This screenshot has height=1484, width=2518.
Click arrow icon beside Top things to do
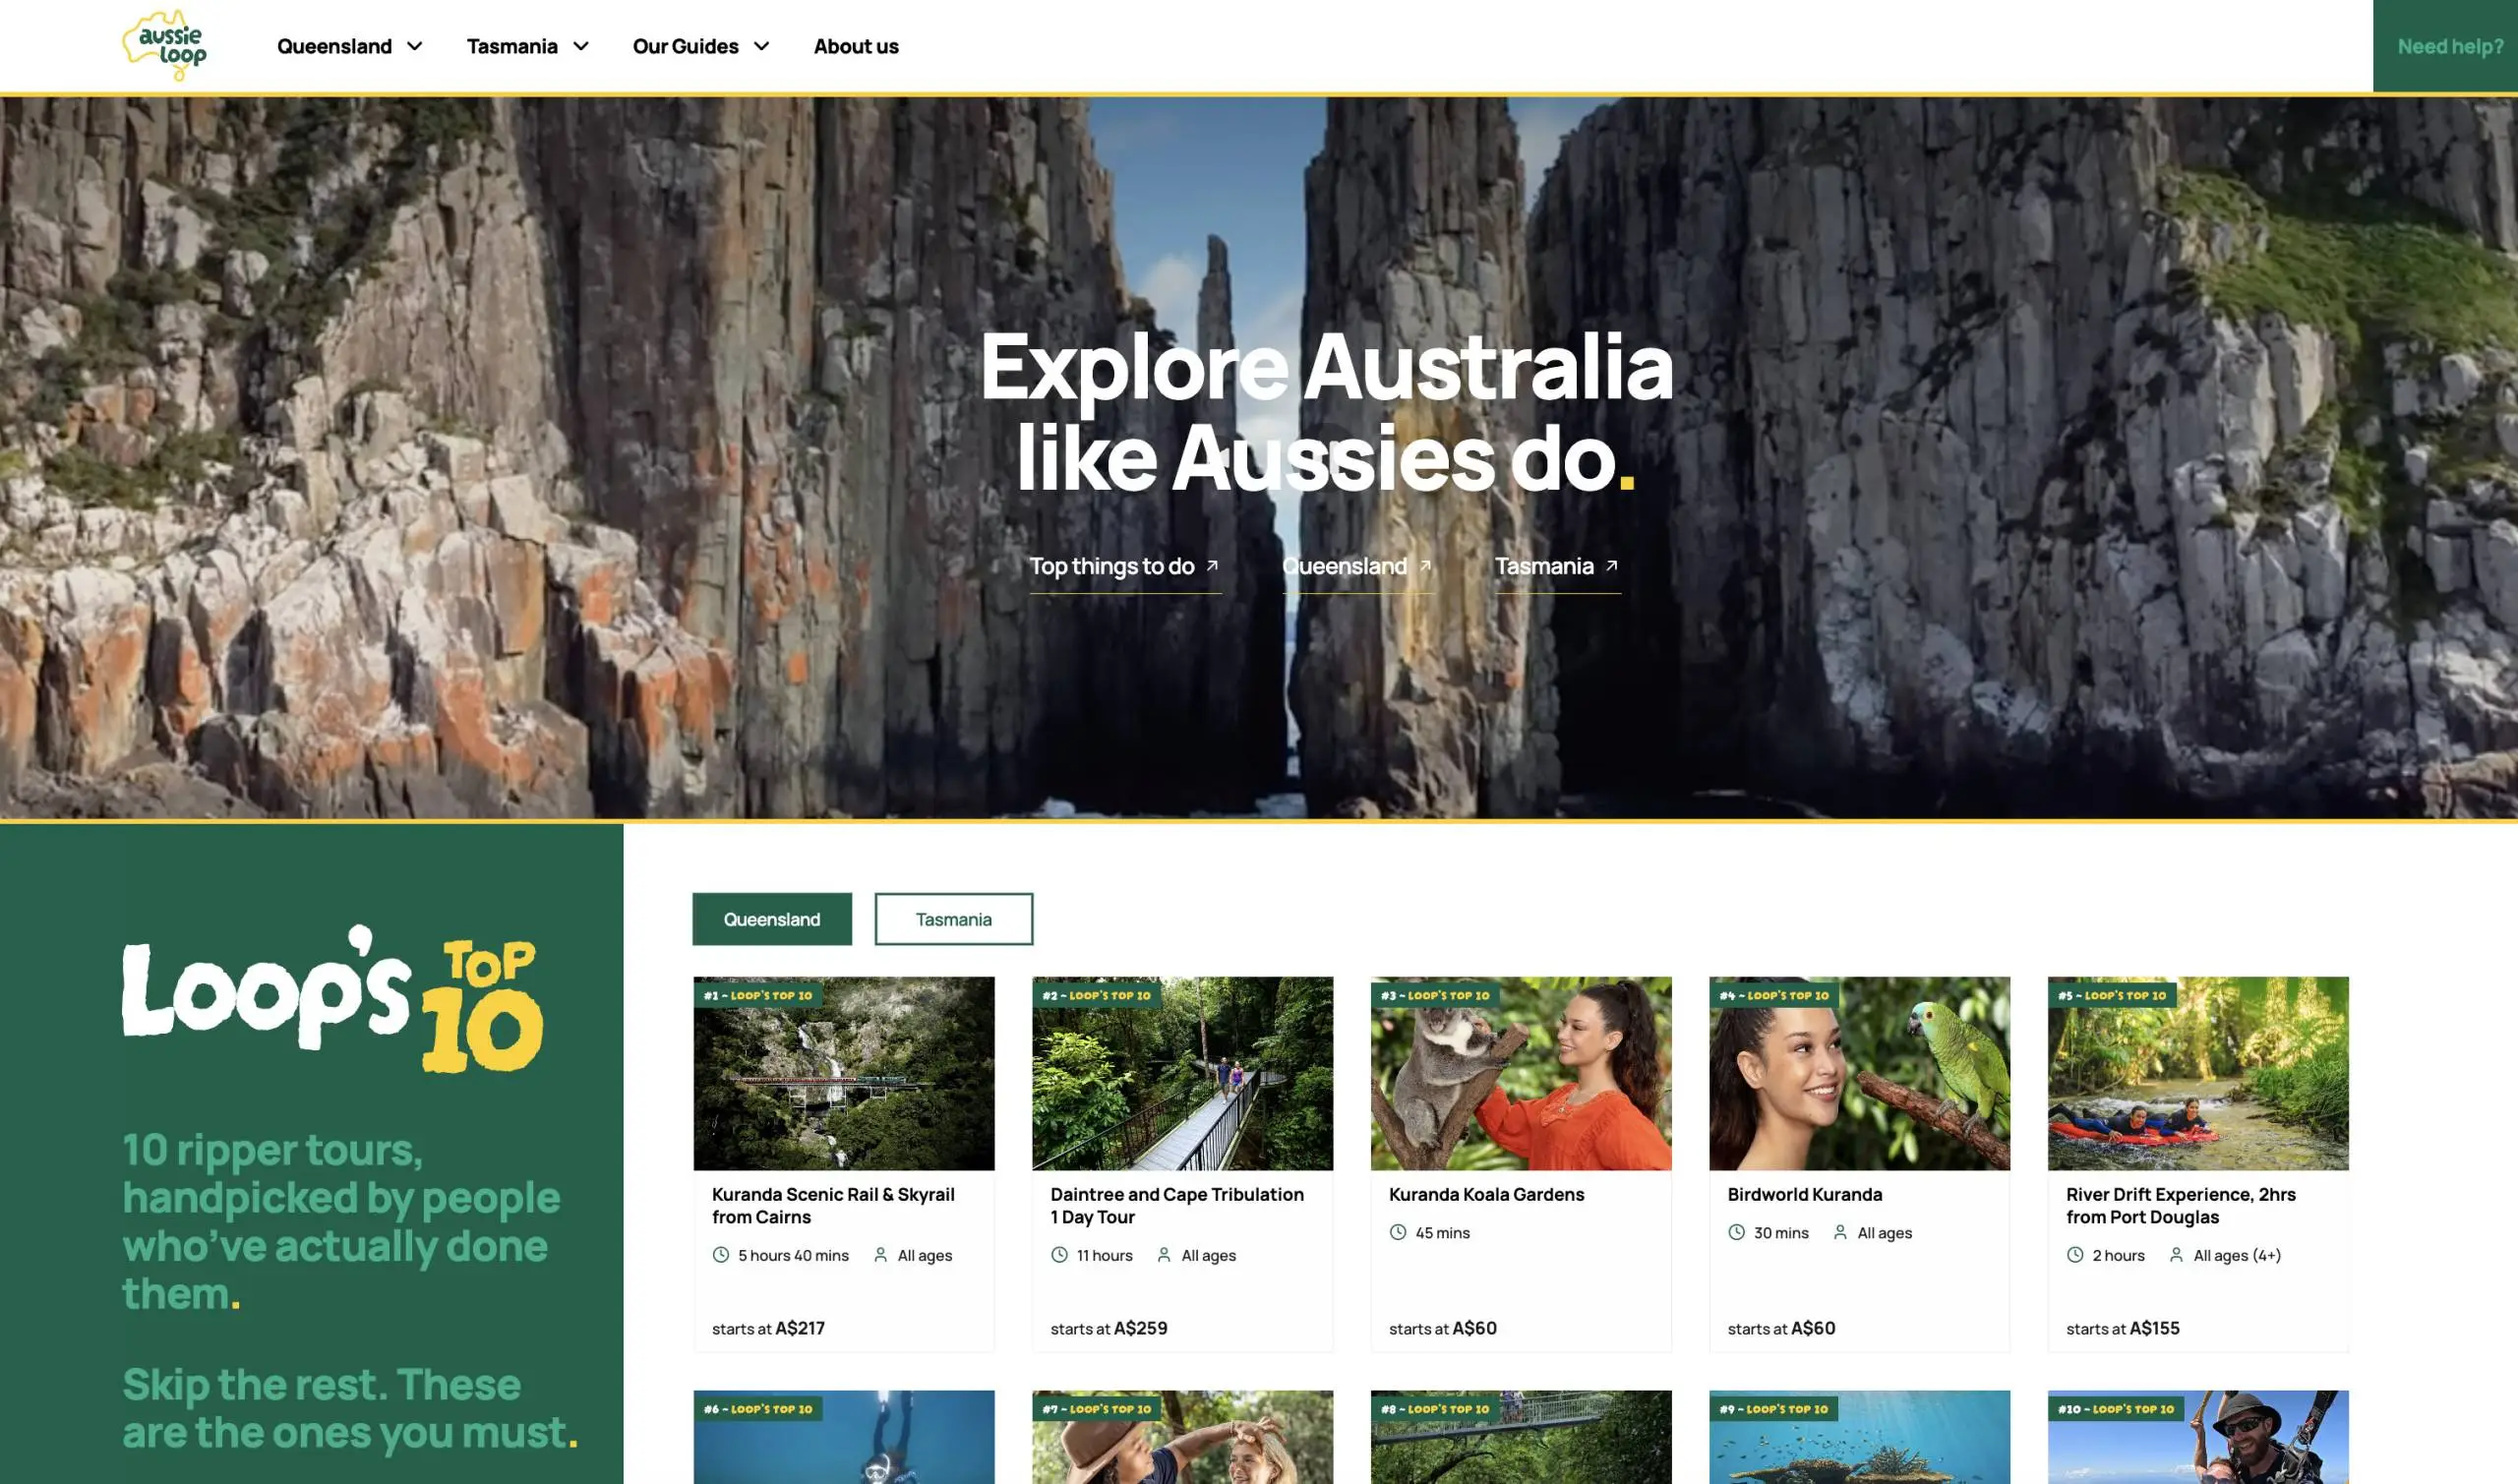[1212, 565]
